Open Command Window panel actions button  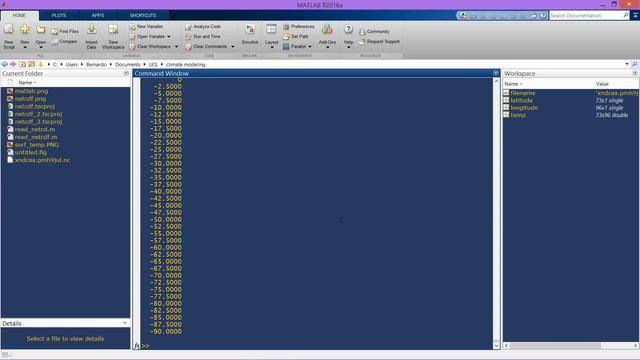tap(496, 73)
